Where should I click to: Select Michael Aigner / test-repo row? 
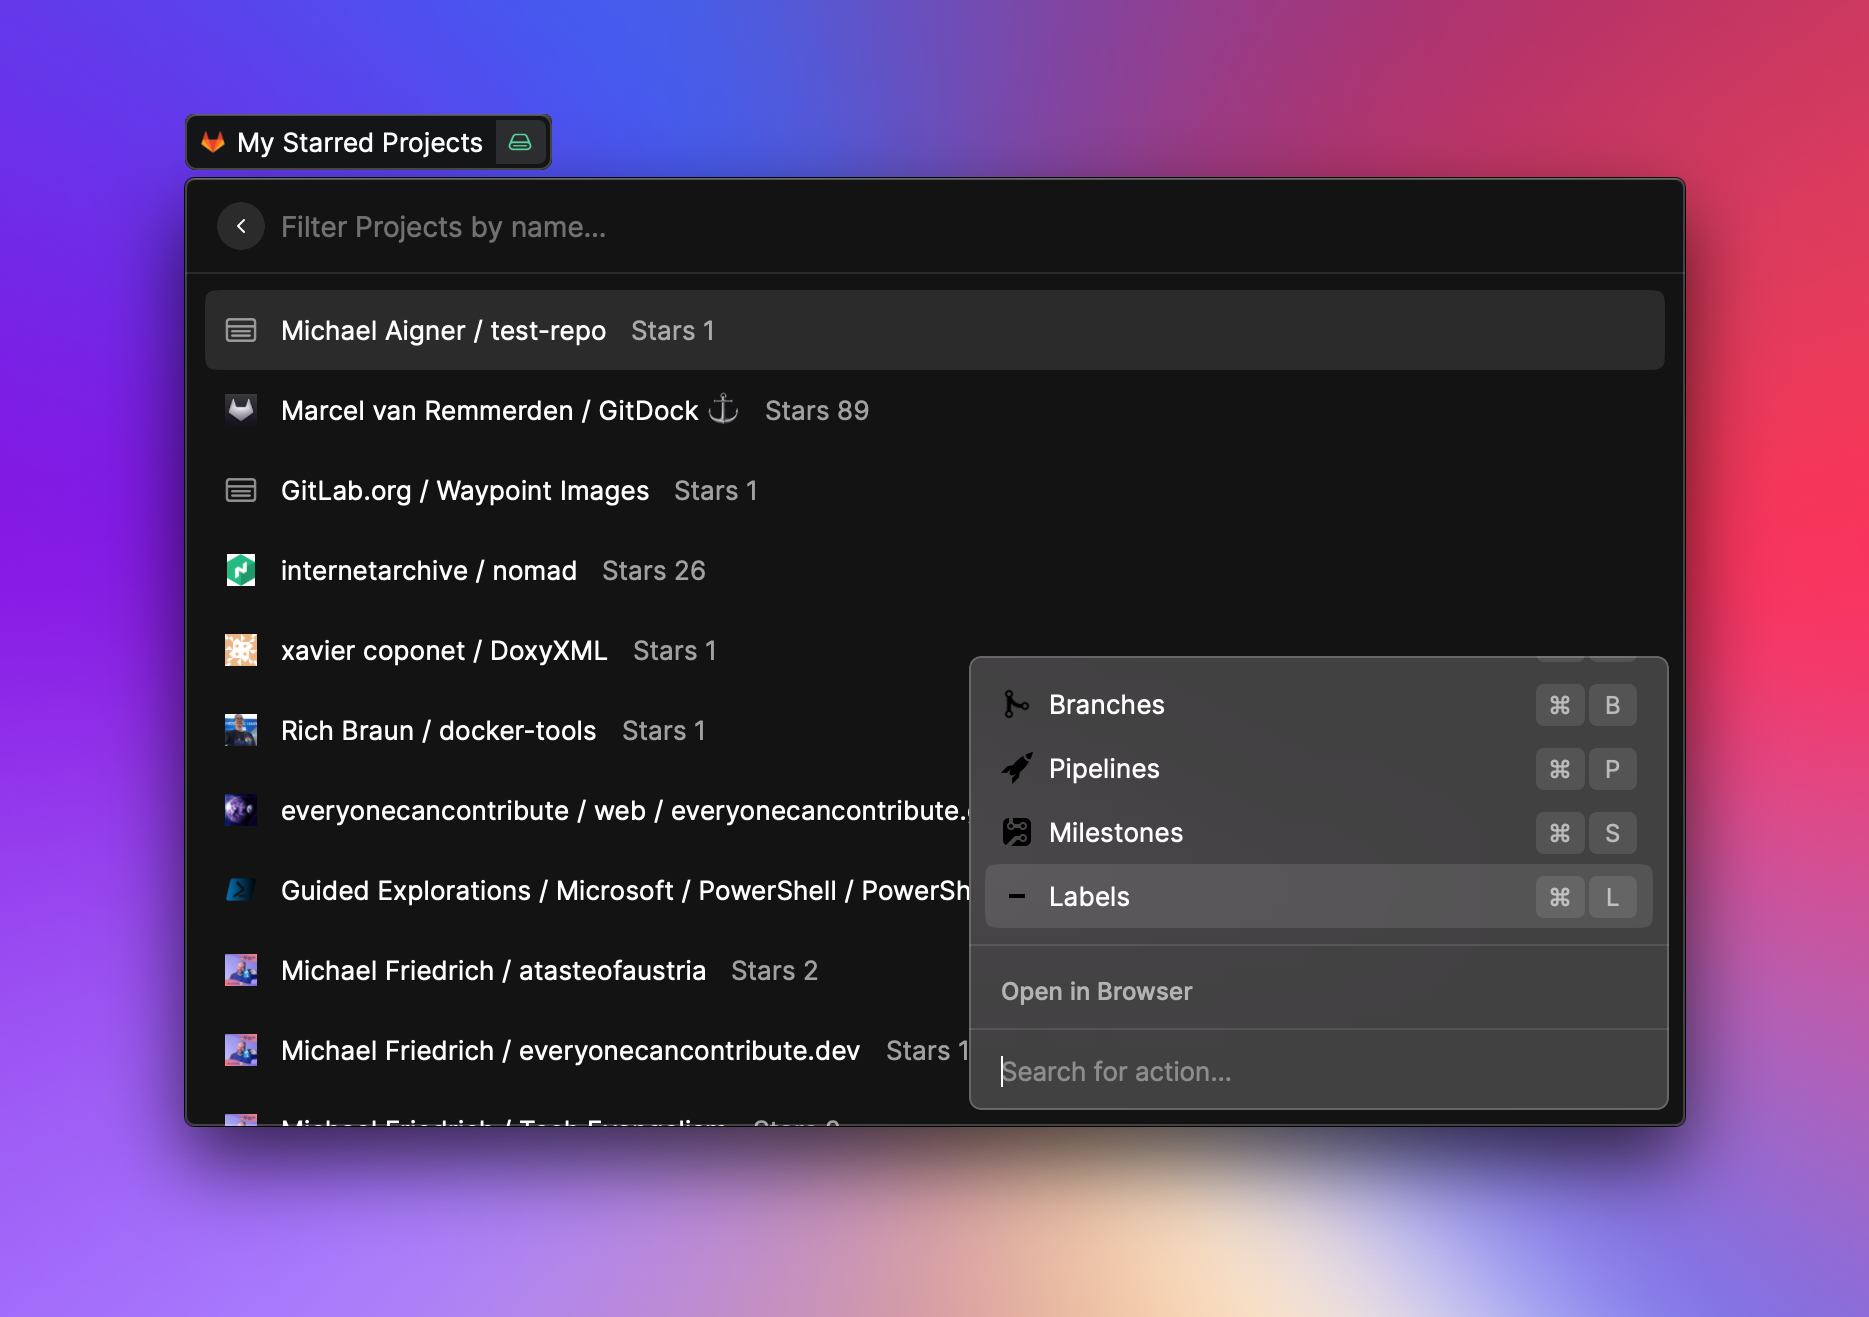click(934, 330)
